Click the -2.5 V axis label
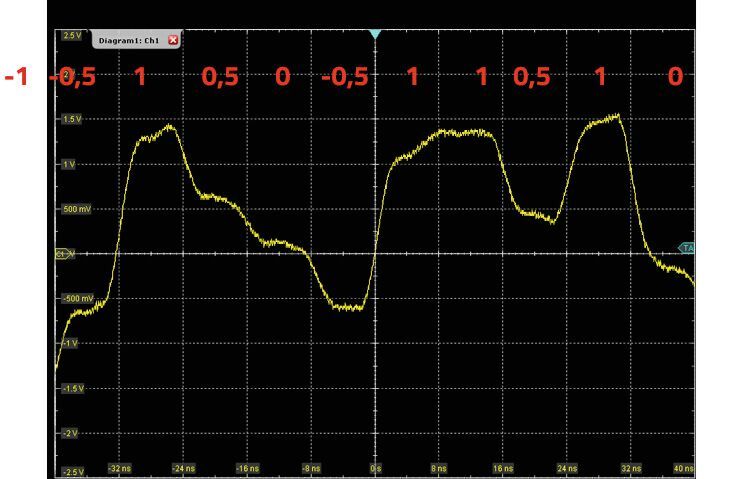Image resolution: width=731 pixels, height=479 pixels. pos(73,472)
